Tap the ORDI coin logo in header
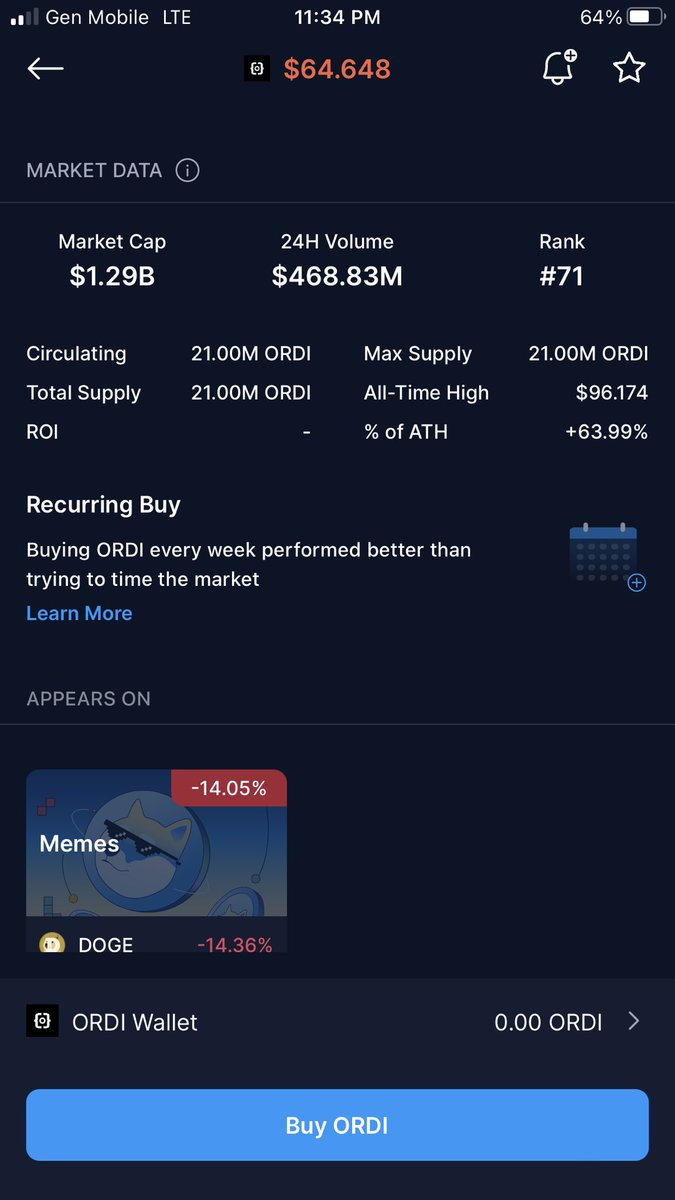The height and width of the screenshot is (1200, 675). (257, 69)
